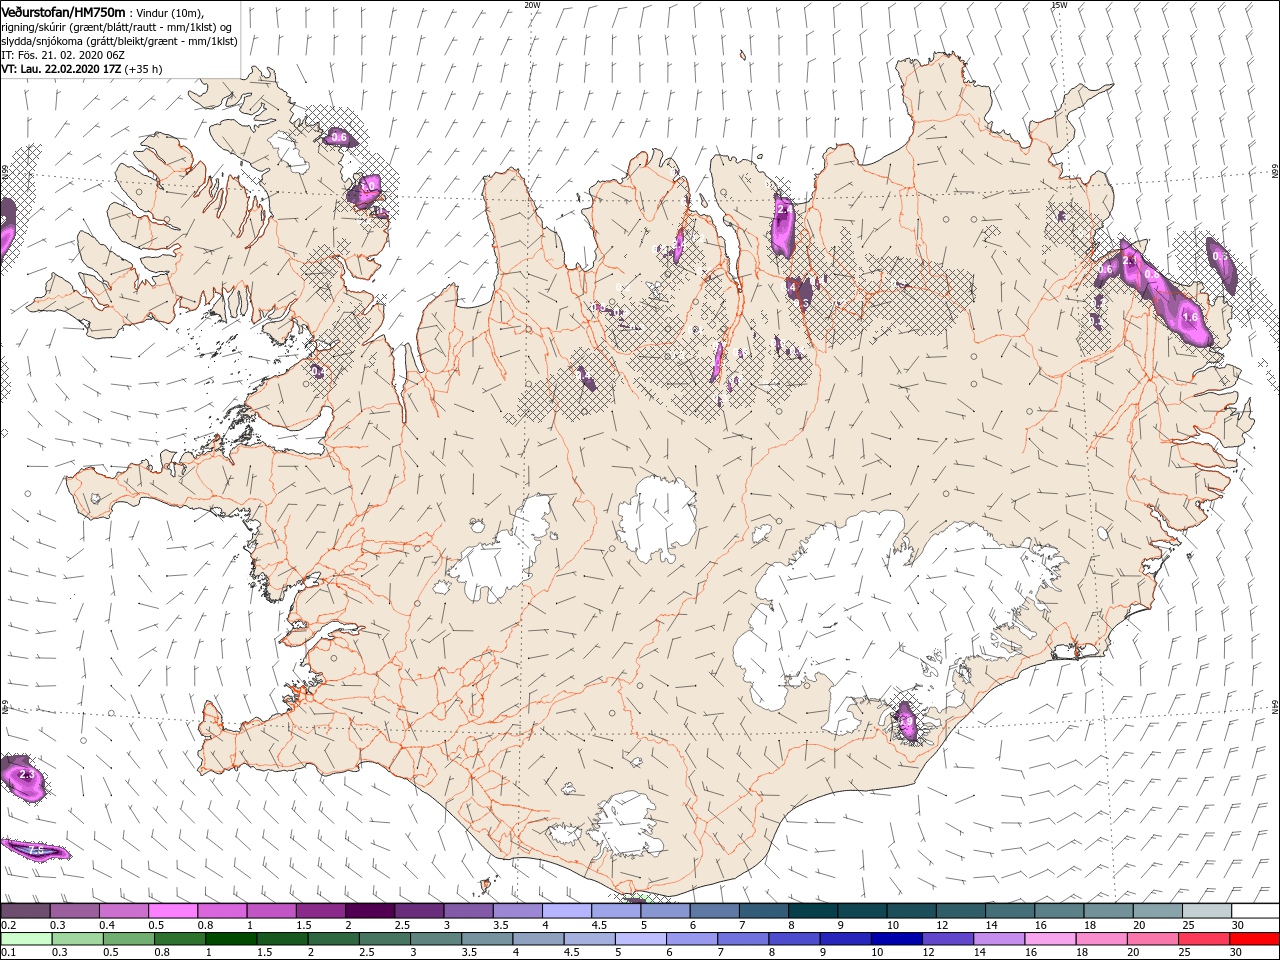Pick the deep navy blue rain swatch between 10 and 12

(897, 938)
